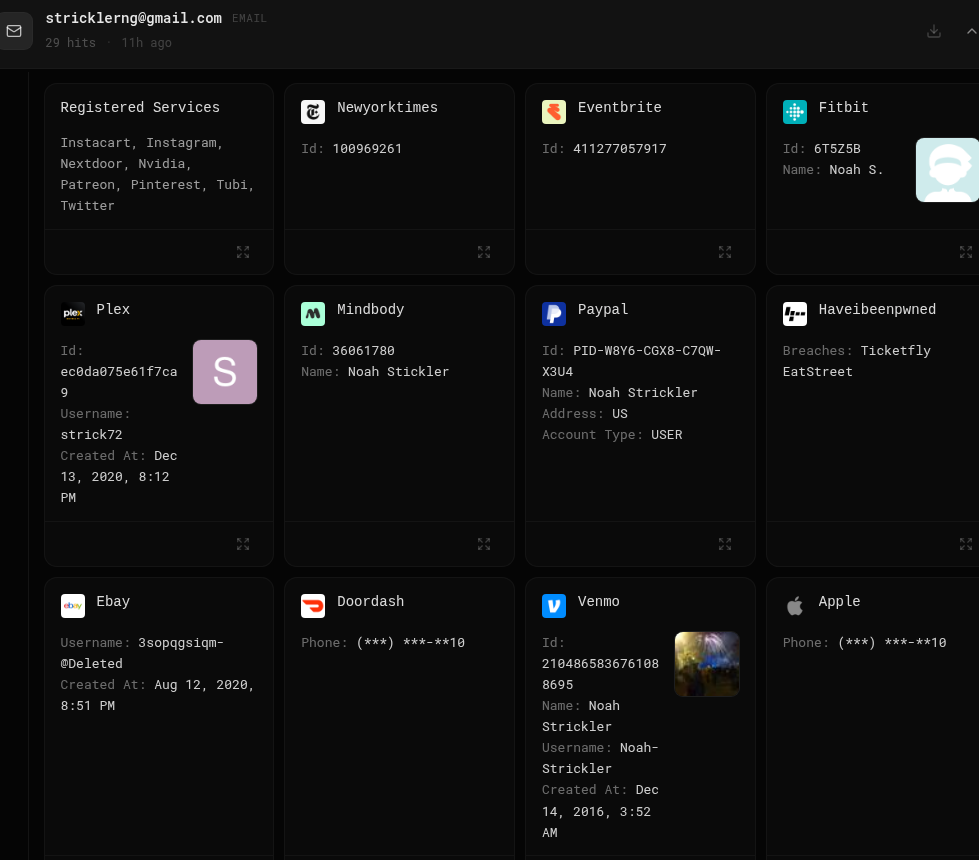Expand the Registered Services card
979x860 pixels.
click(243, 252)
